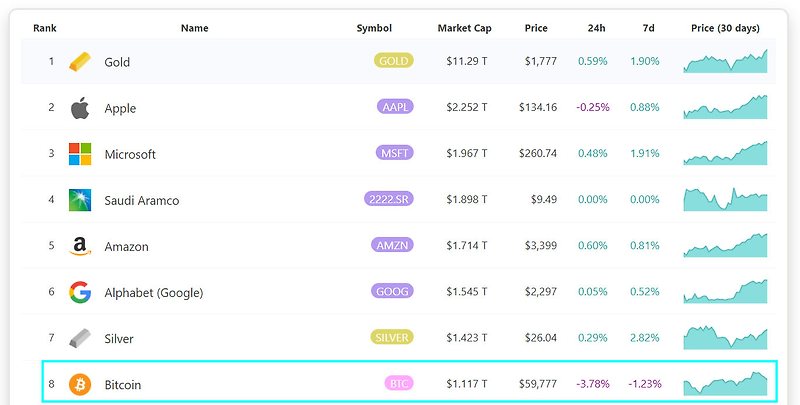Sort by the Rank column header

(45, 28)
